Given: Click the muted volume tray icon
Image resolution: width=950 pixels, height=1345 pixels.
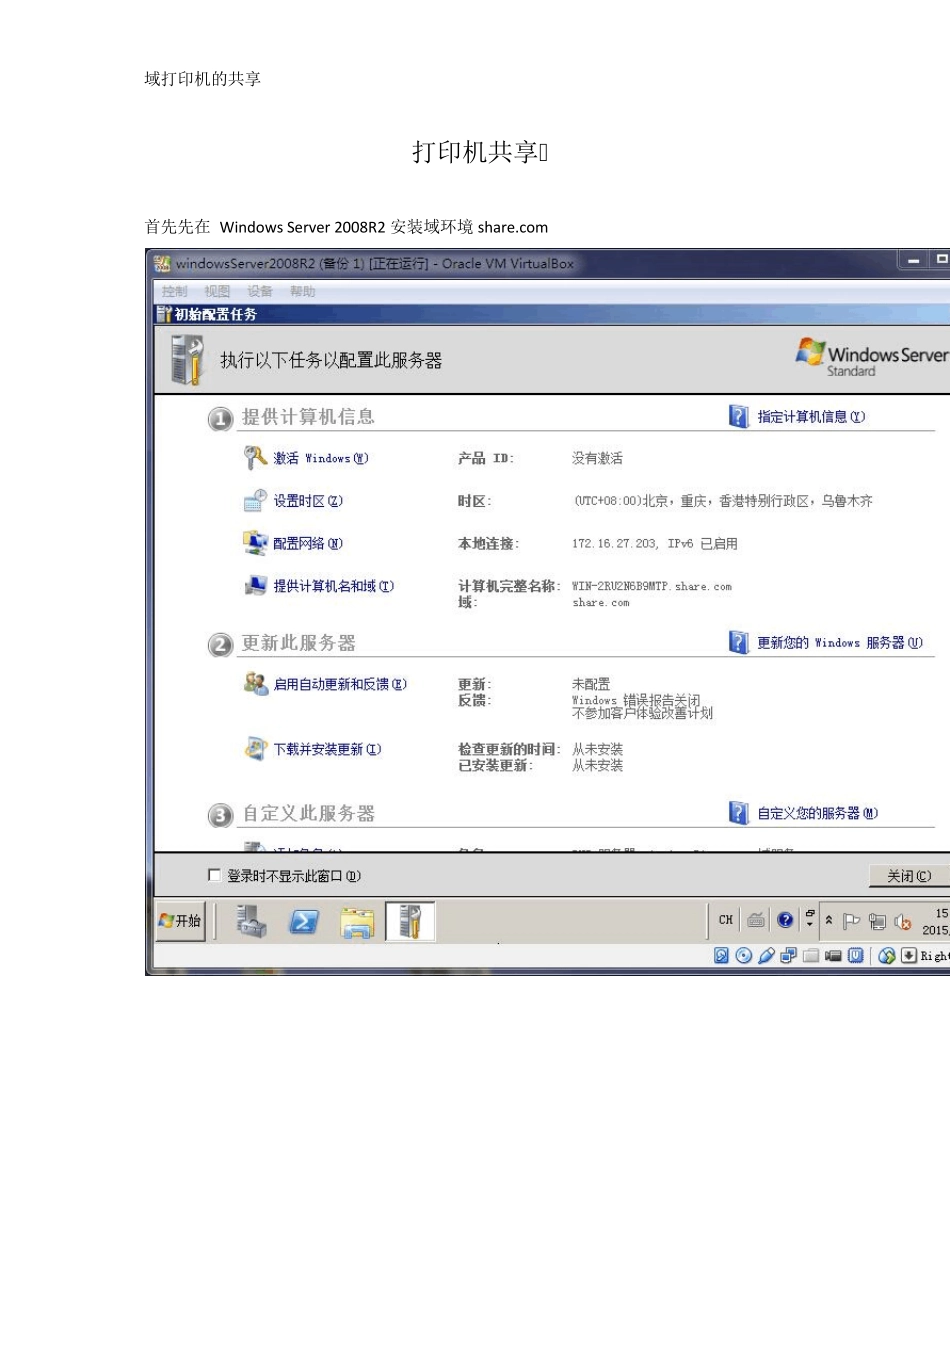Looking at the screenshot, I should 902,921.
